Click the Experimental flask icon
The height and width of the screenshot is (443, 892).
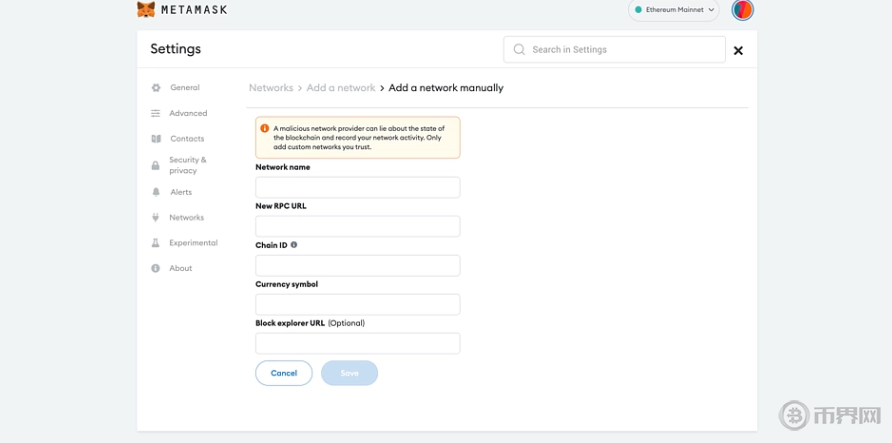[x=156, y=243]
